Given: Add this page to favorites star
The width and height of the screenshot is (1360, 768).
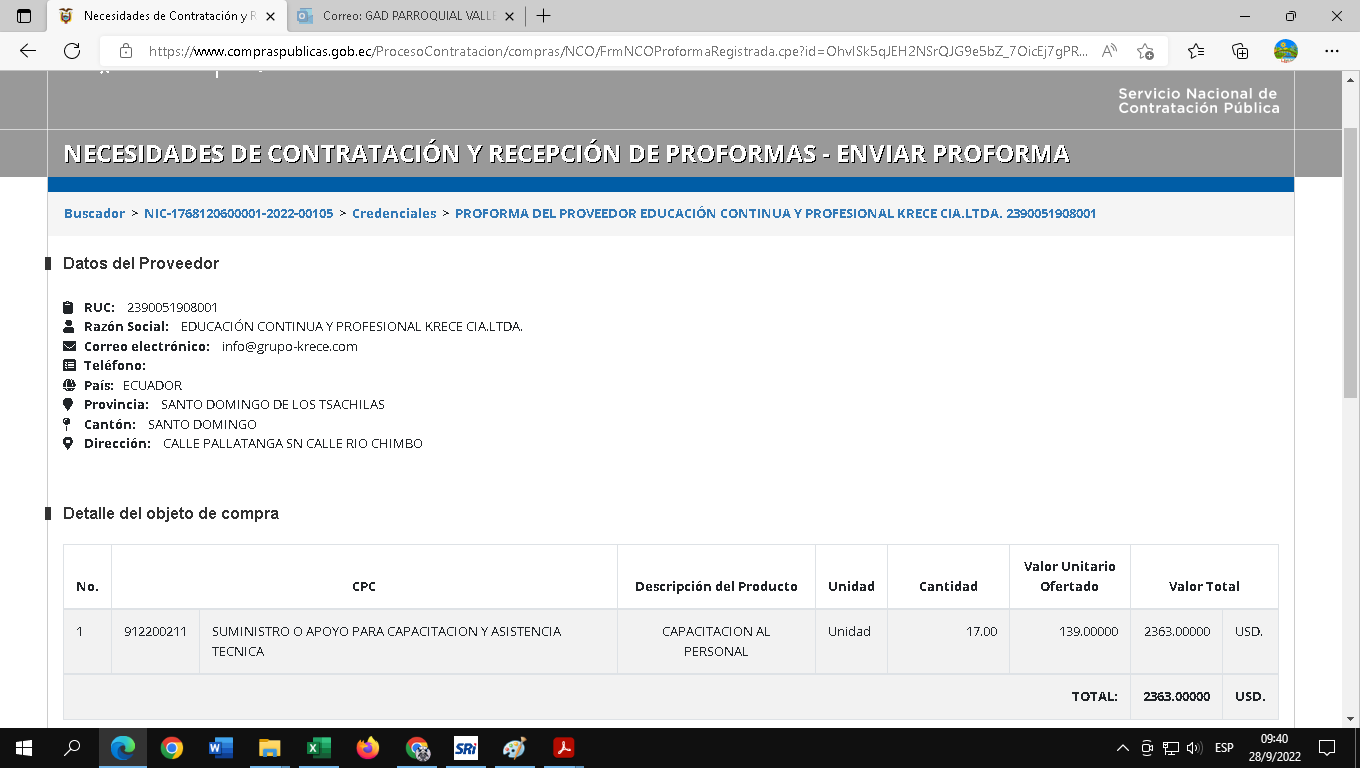Looking at the screenshot, I should pos(1145,51).
